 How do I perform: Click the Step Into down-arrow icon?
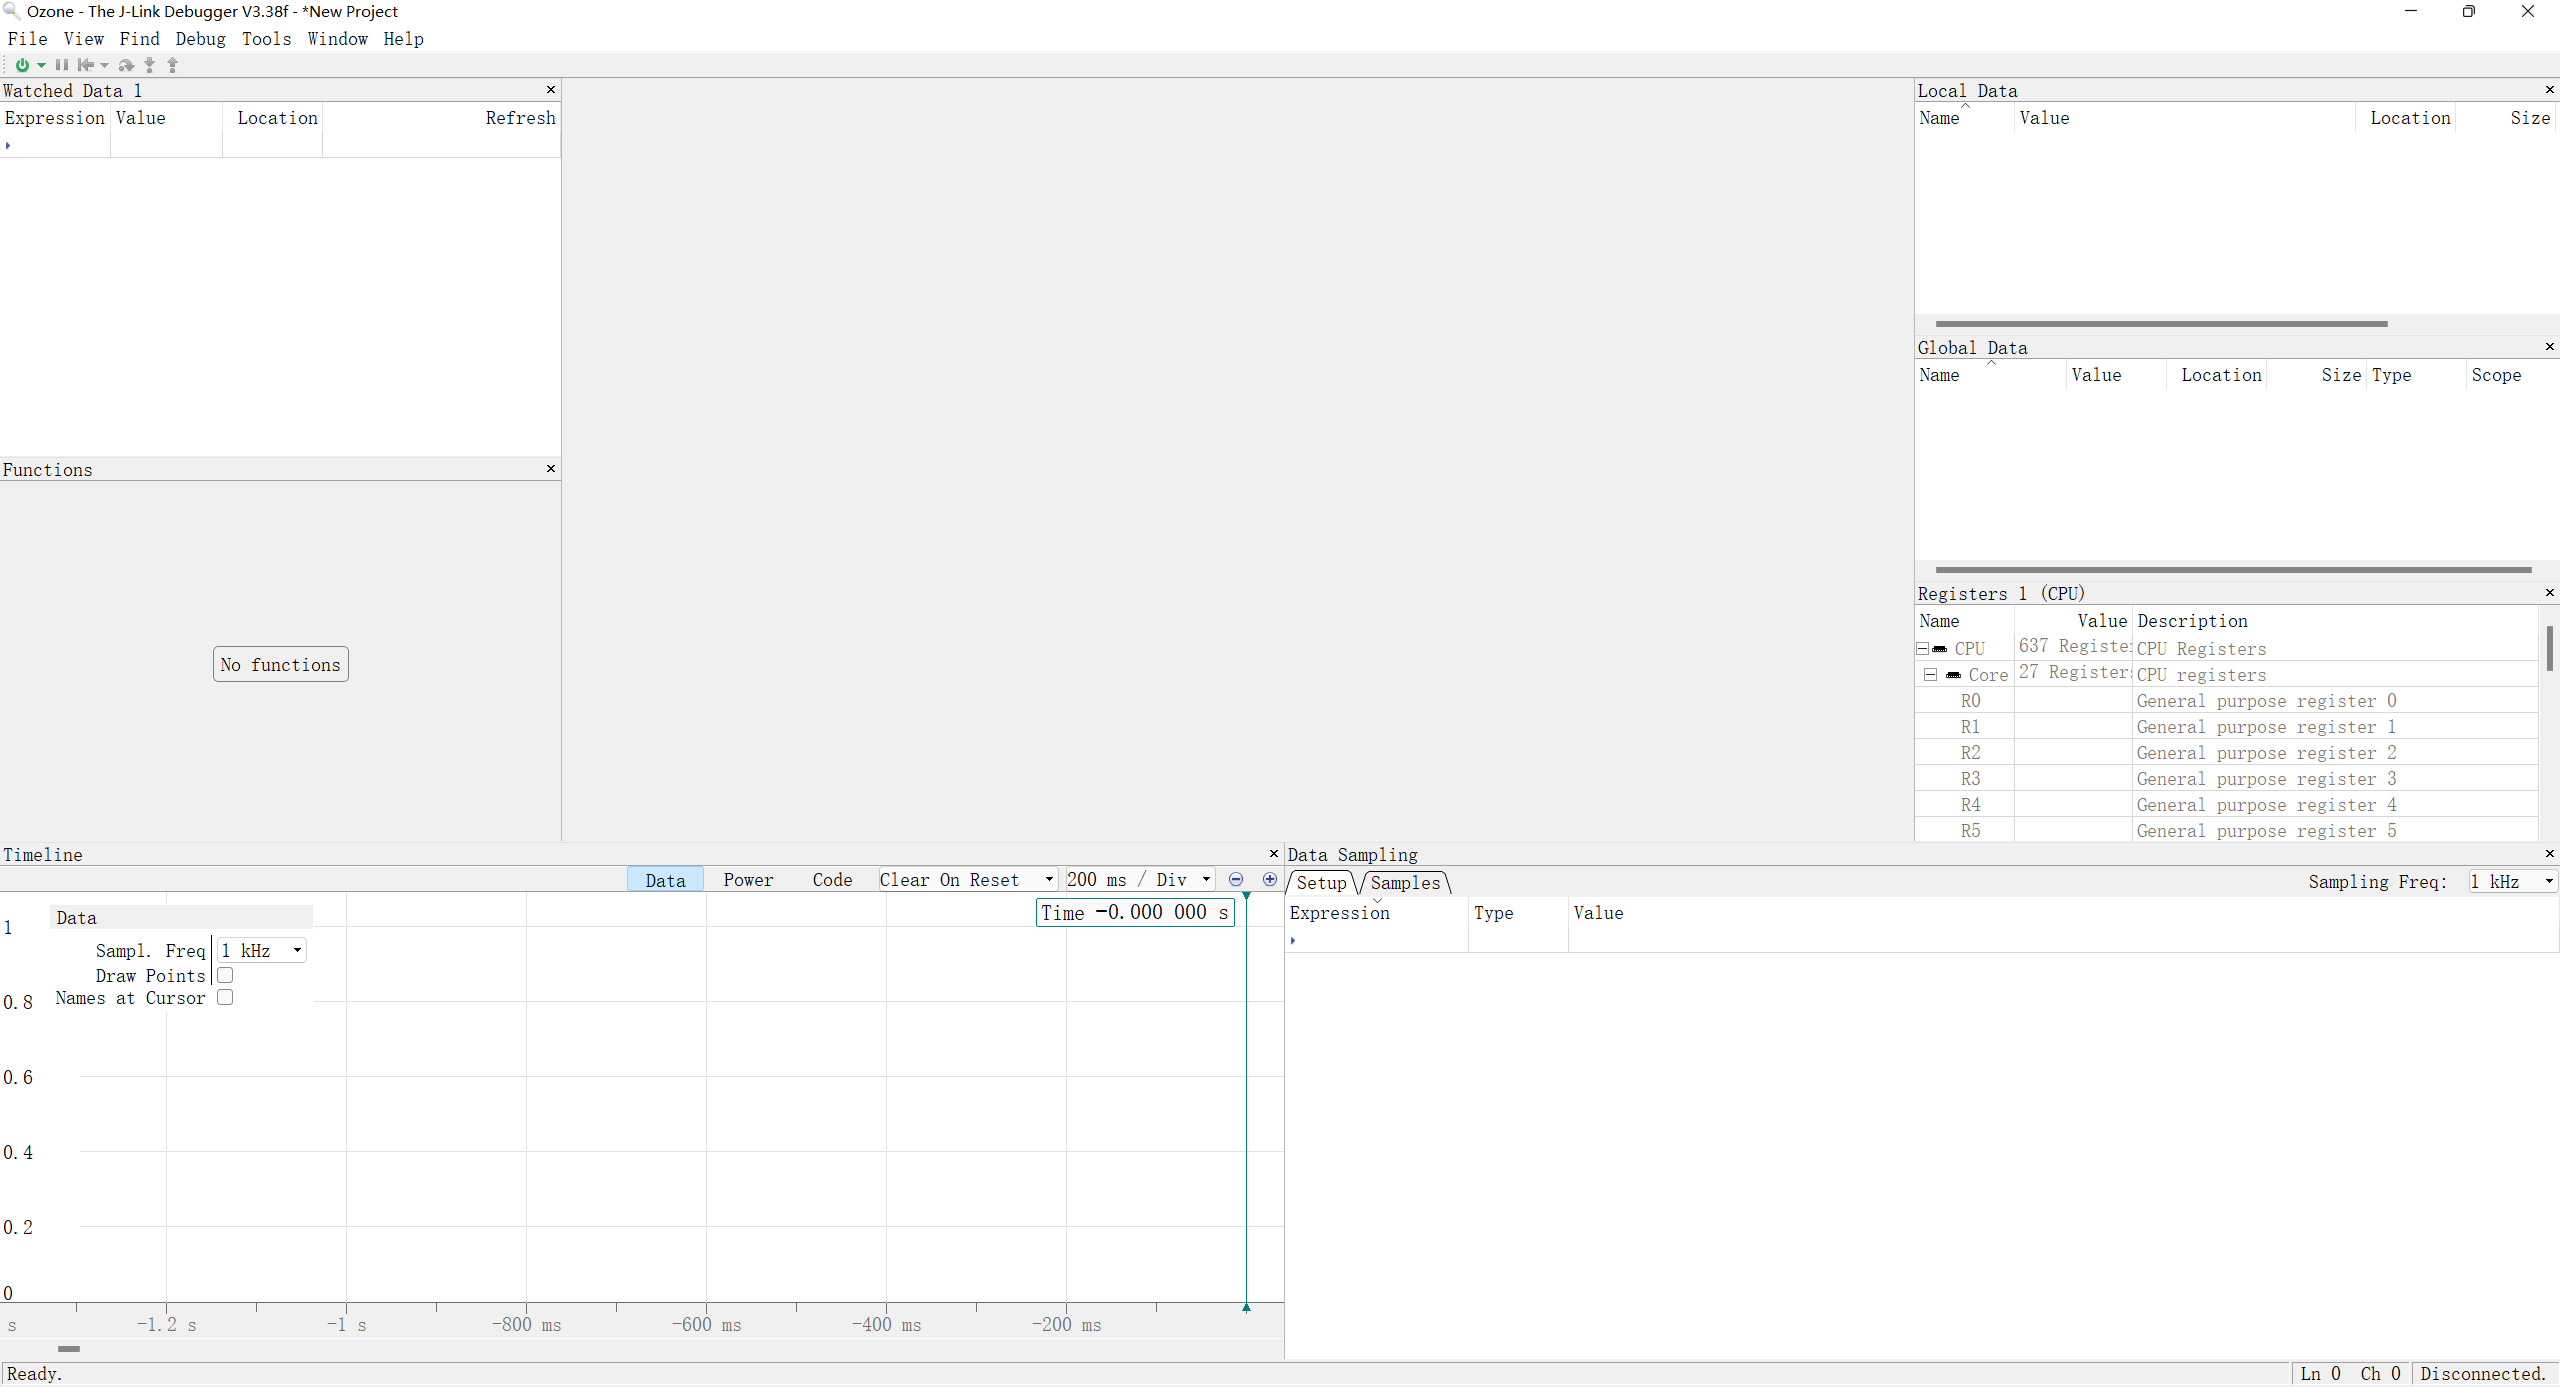pyautogui.click(x=149, y=65)
